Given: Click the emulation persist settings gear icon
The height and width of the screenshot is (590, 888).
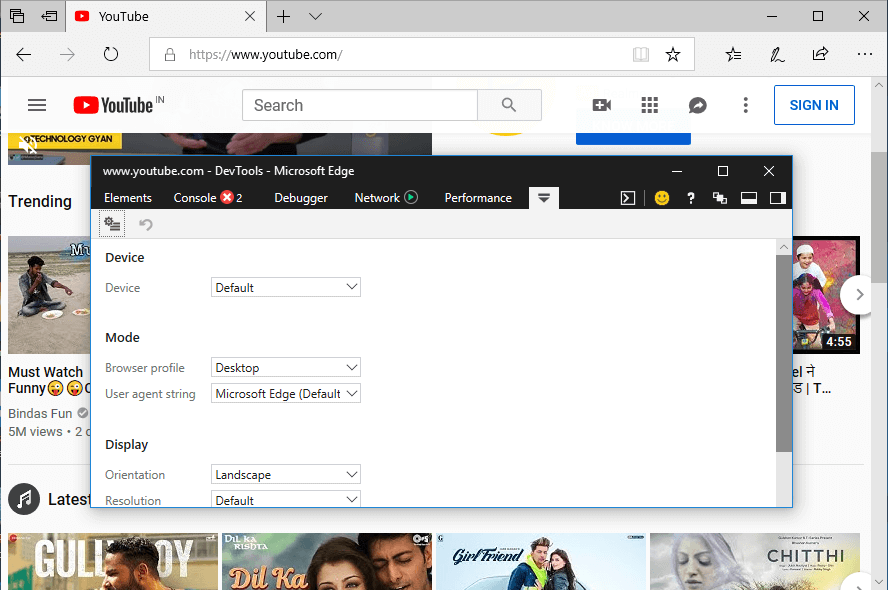Looking at the screenshot, I should pyautogui.click(x=112, y=224).
